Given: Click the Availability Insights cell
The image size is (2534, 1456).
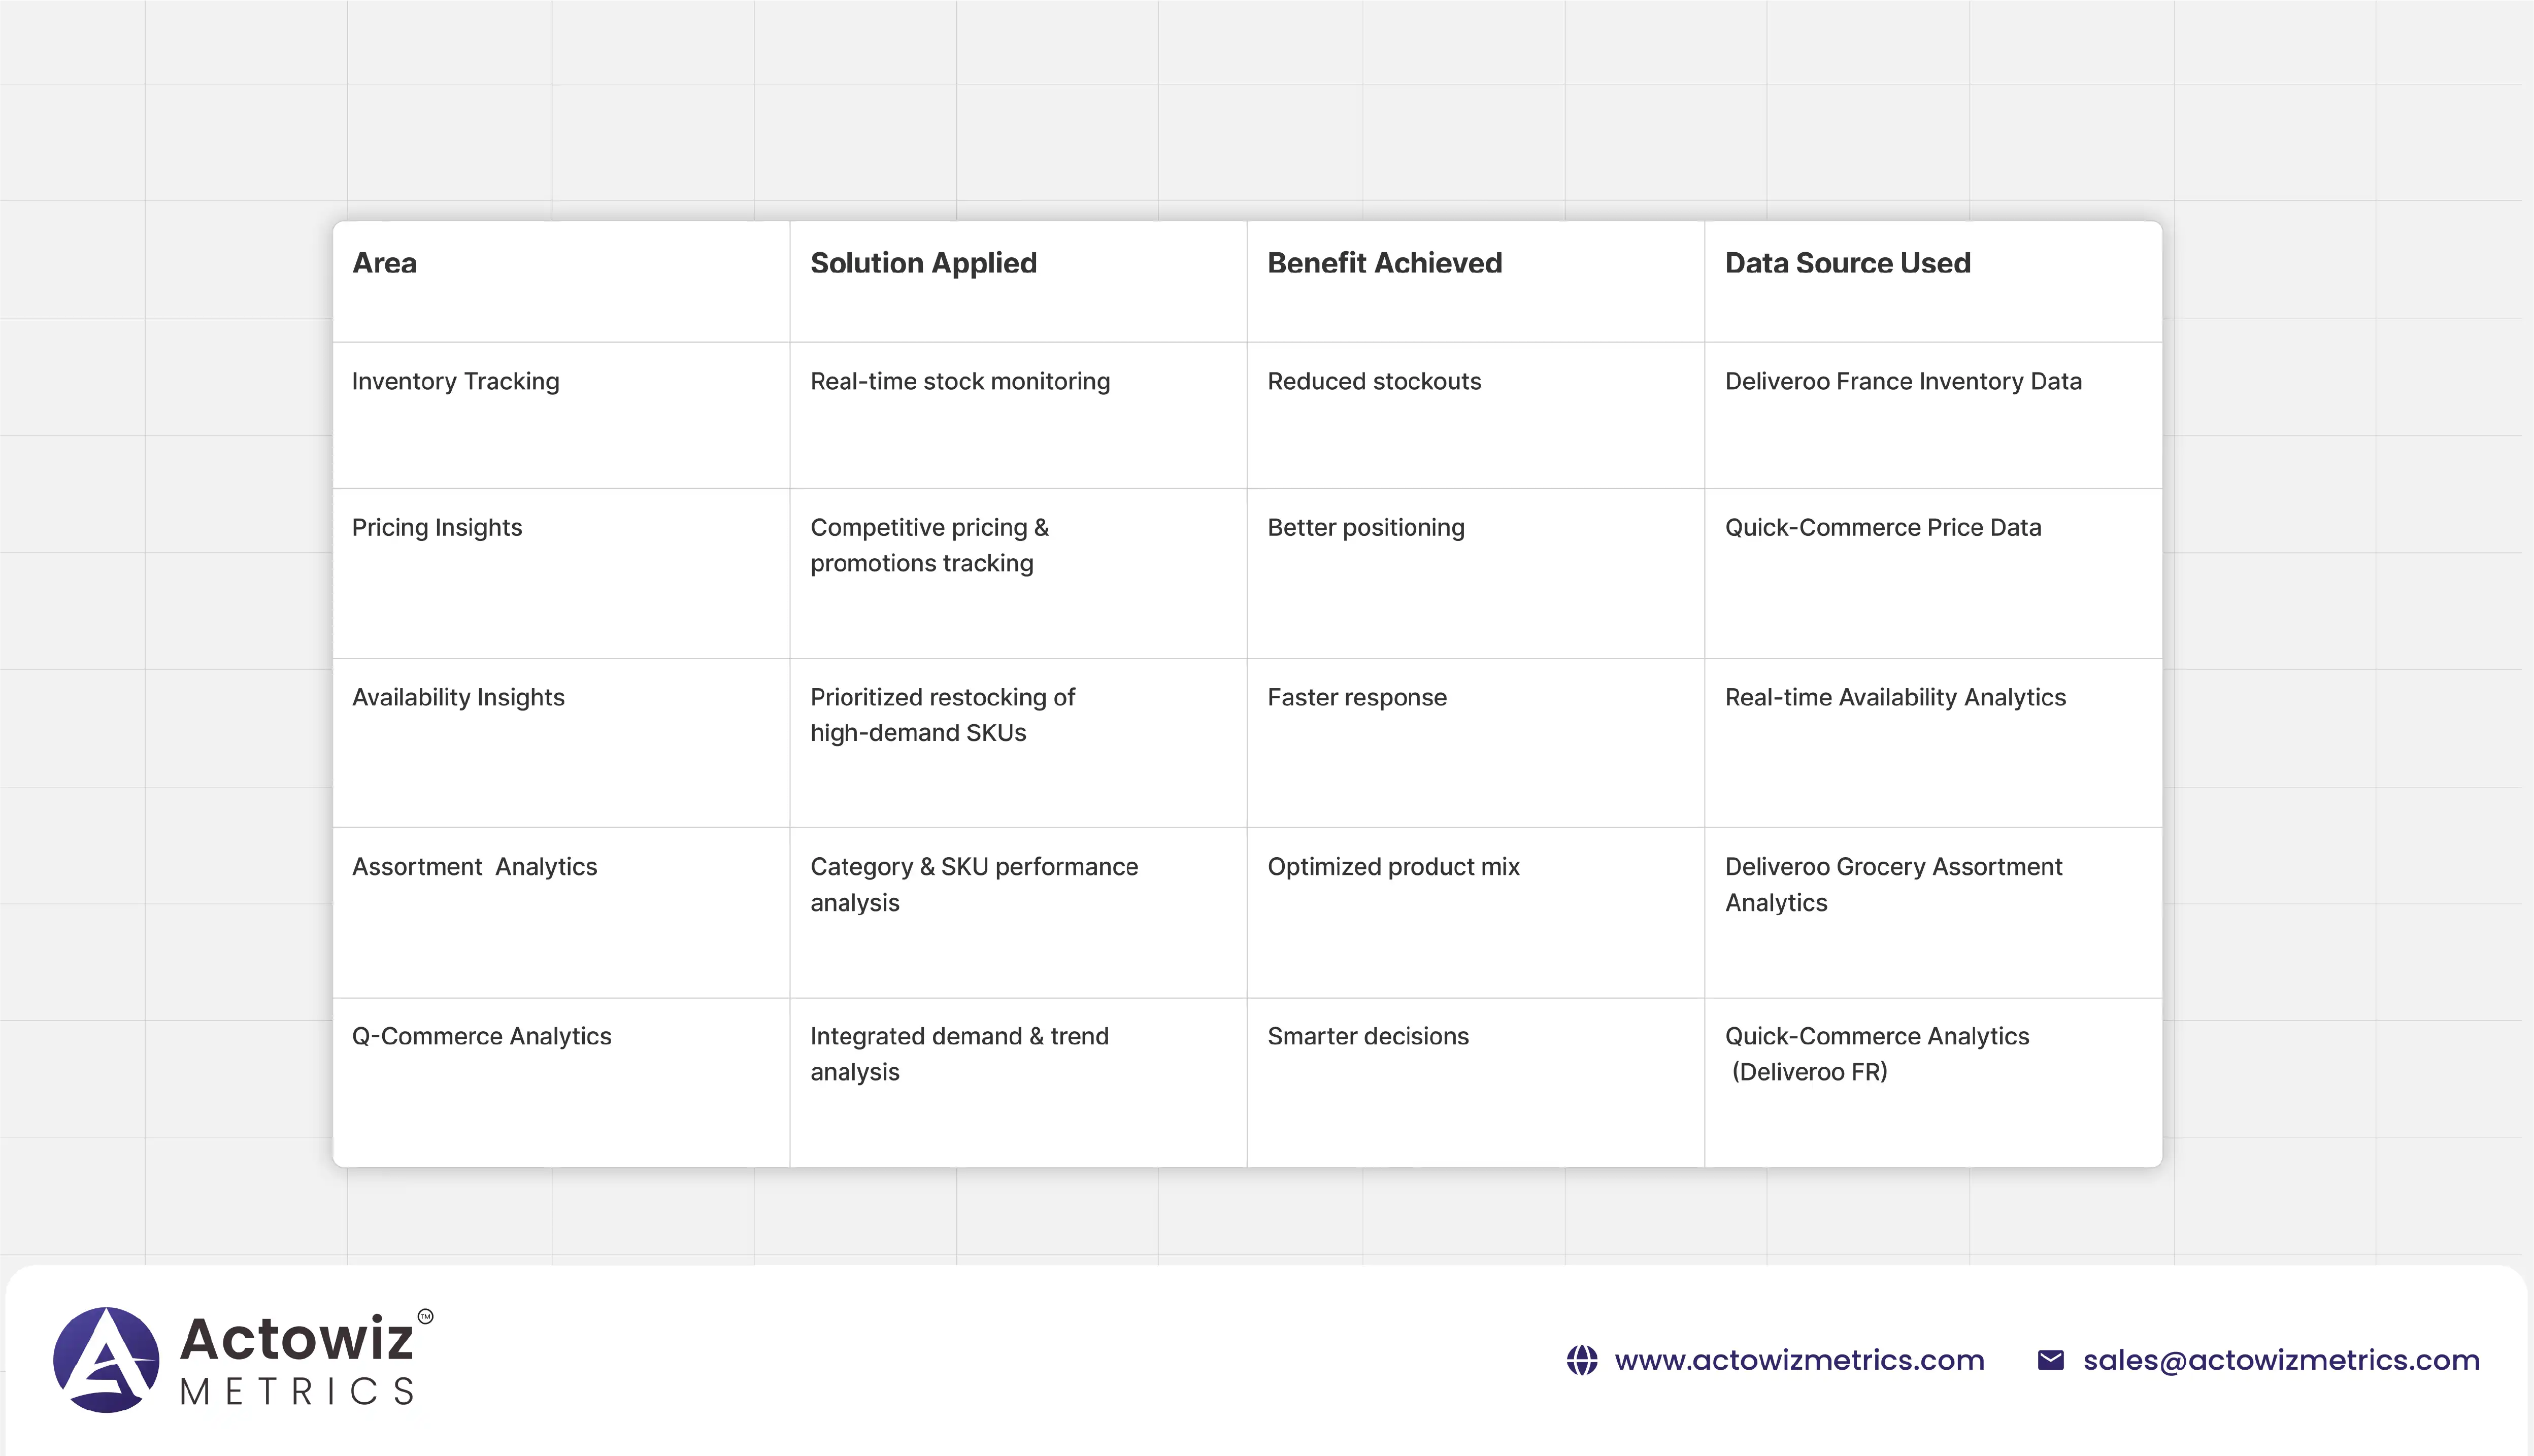Looking at the screenshot, I should tap(458, 697).
